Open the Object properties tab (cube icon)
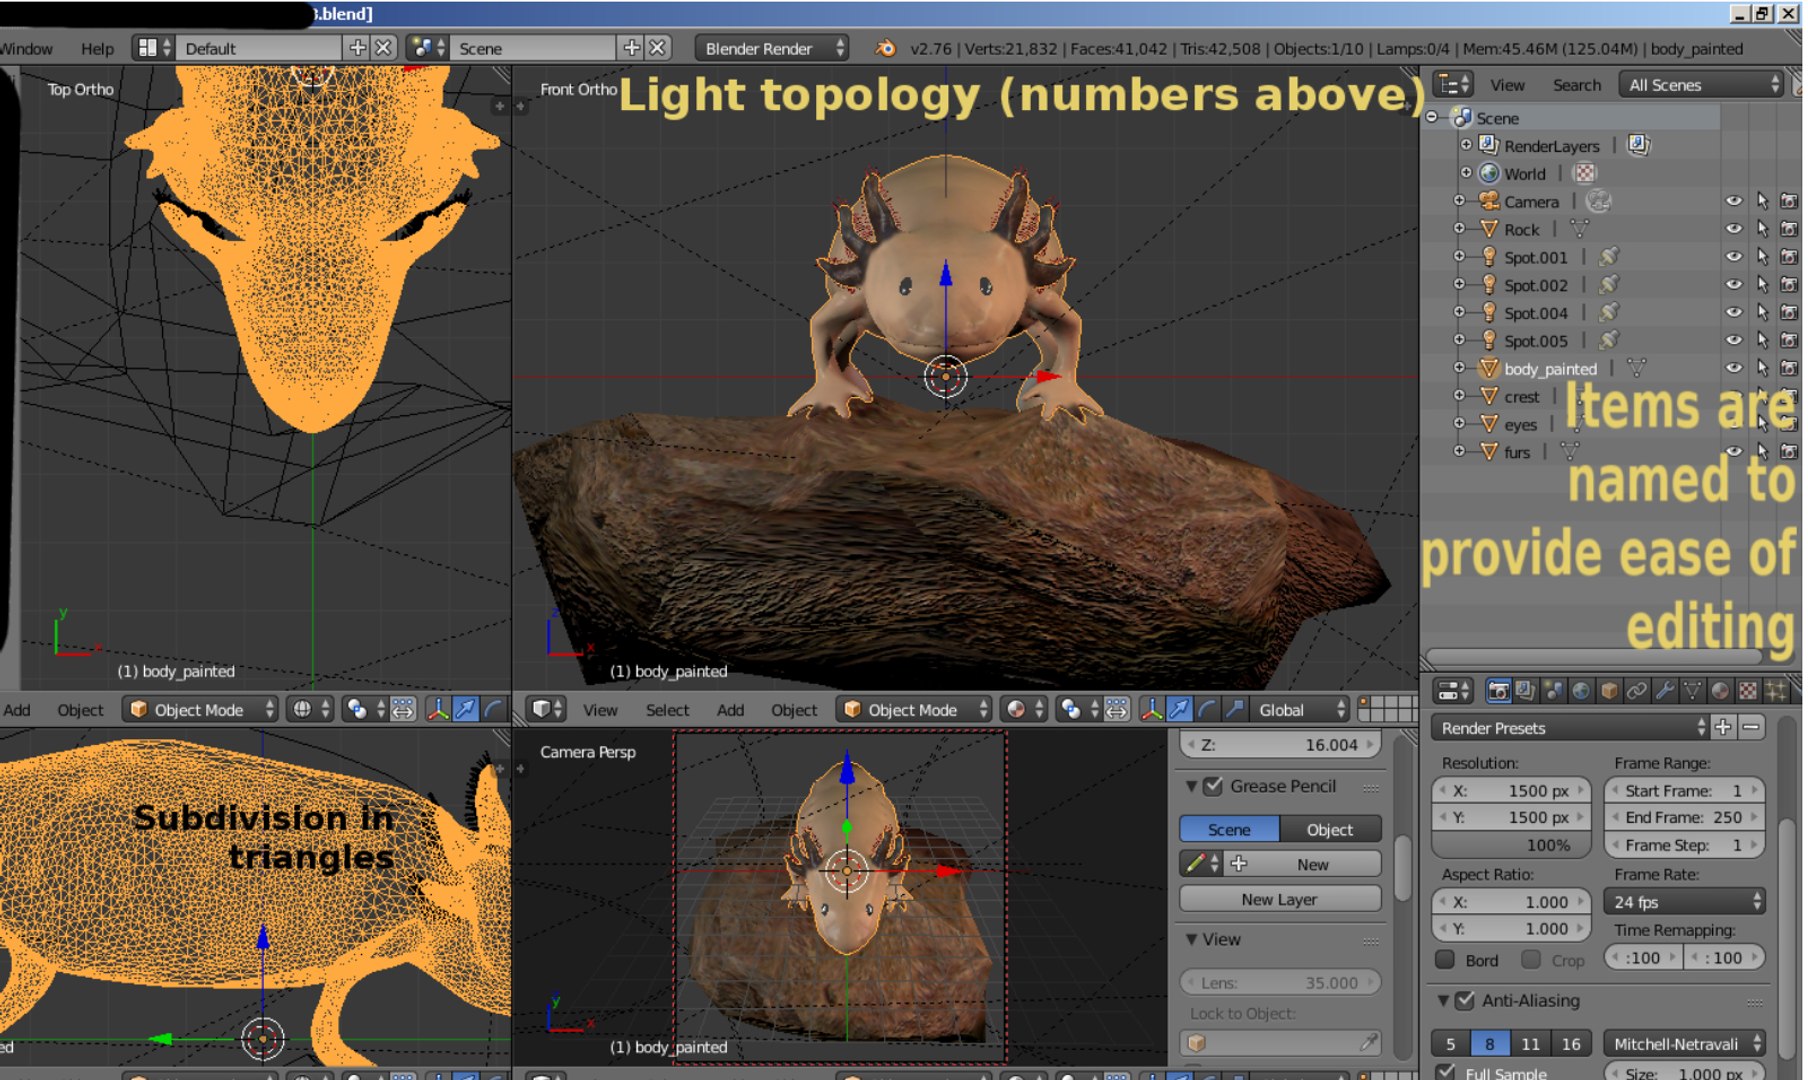This screenshot has width=1808, height=1080. click(x=1609, y=691)
